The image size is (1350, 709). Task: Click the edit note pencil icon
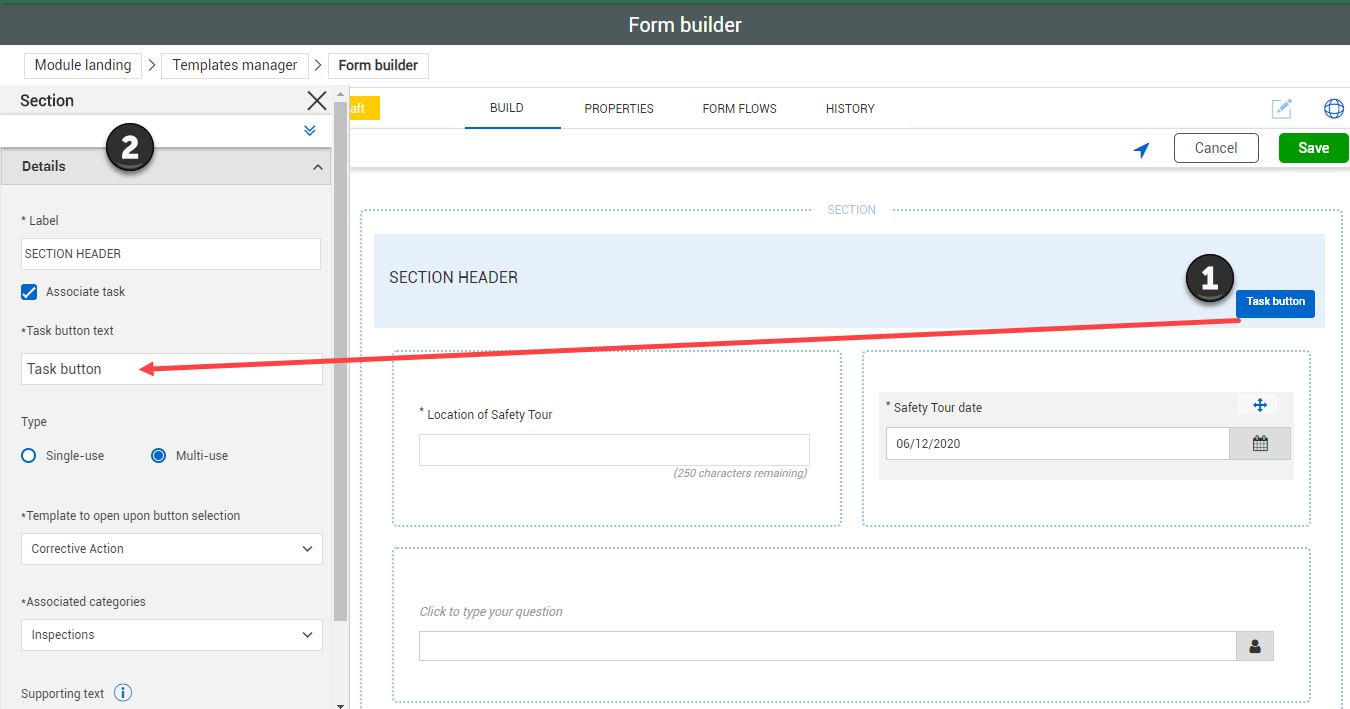tap(1281, 108)
